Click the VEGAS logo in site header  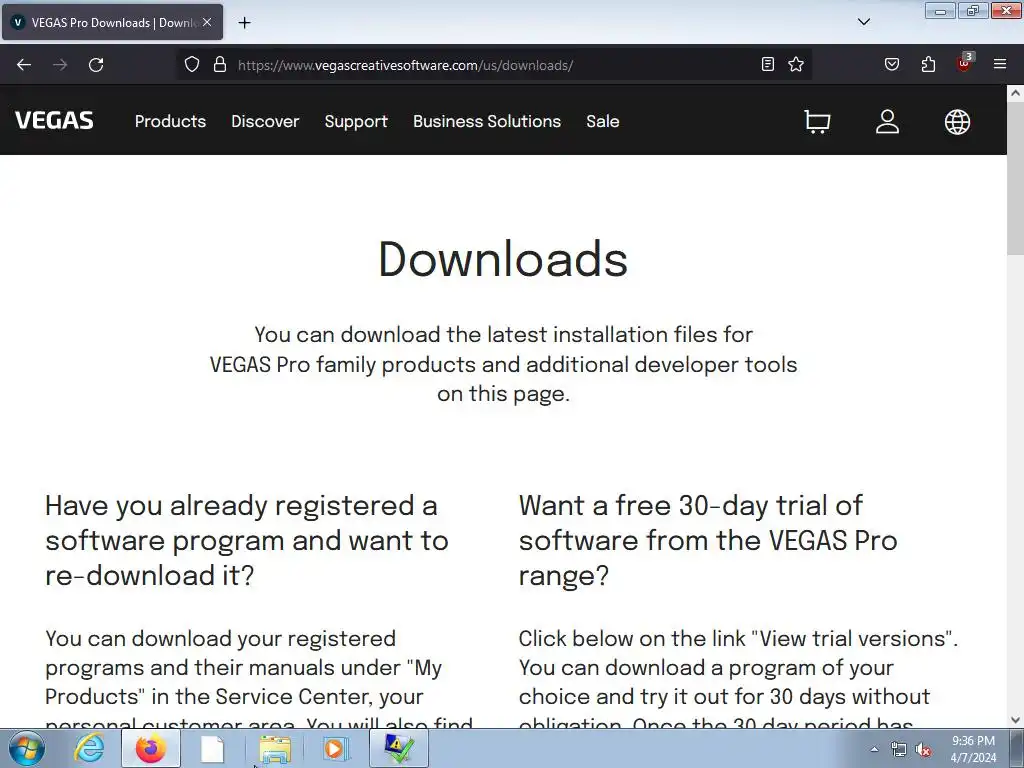pyautogui.click(x=54, y=121)
